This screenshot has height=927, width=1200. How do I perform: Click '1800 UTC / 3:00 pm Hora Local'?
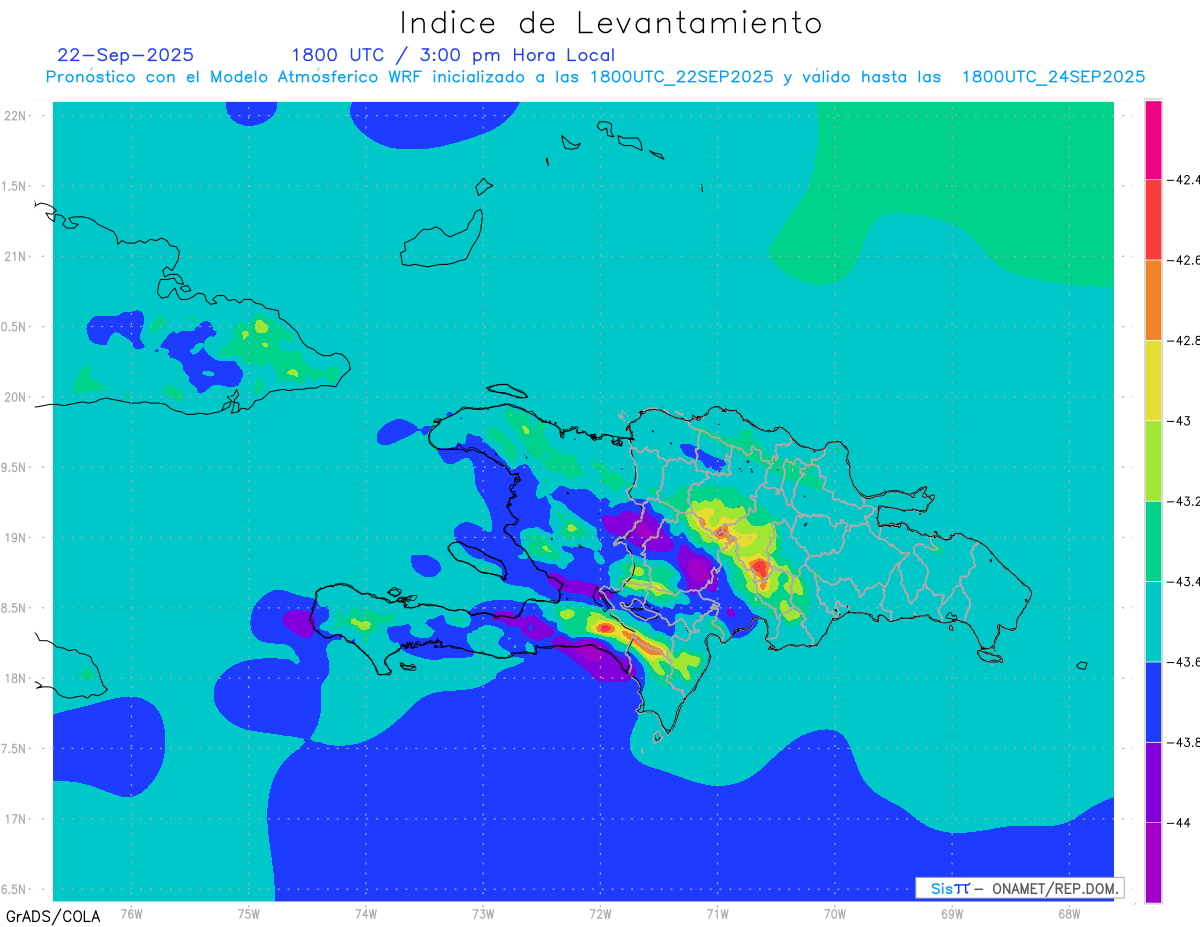pyautogui.click(x=453, y=55)
